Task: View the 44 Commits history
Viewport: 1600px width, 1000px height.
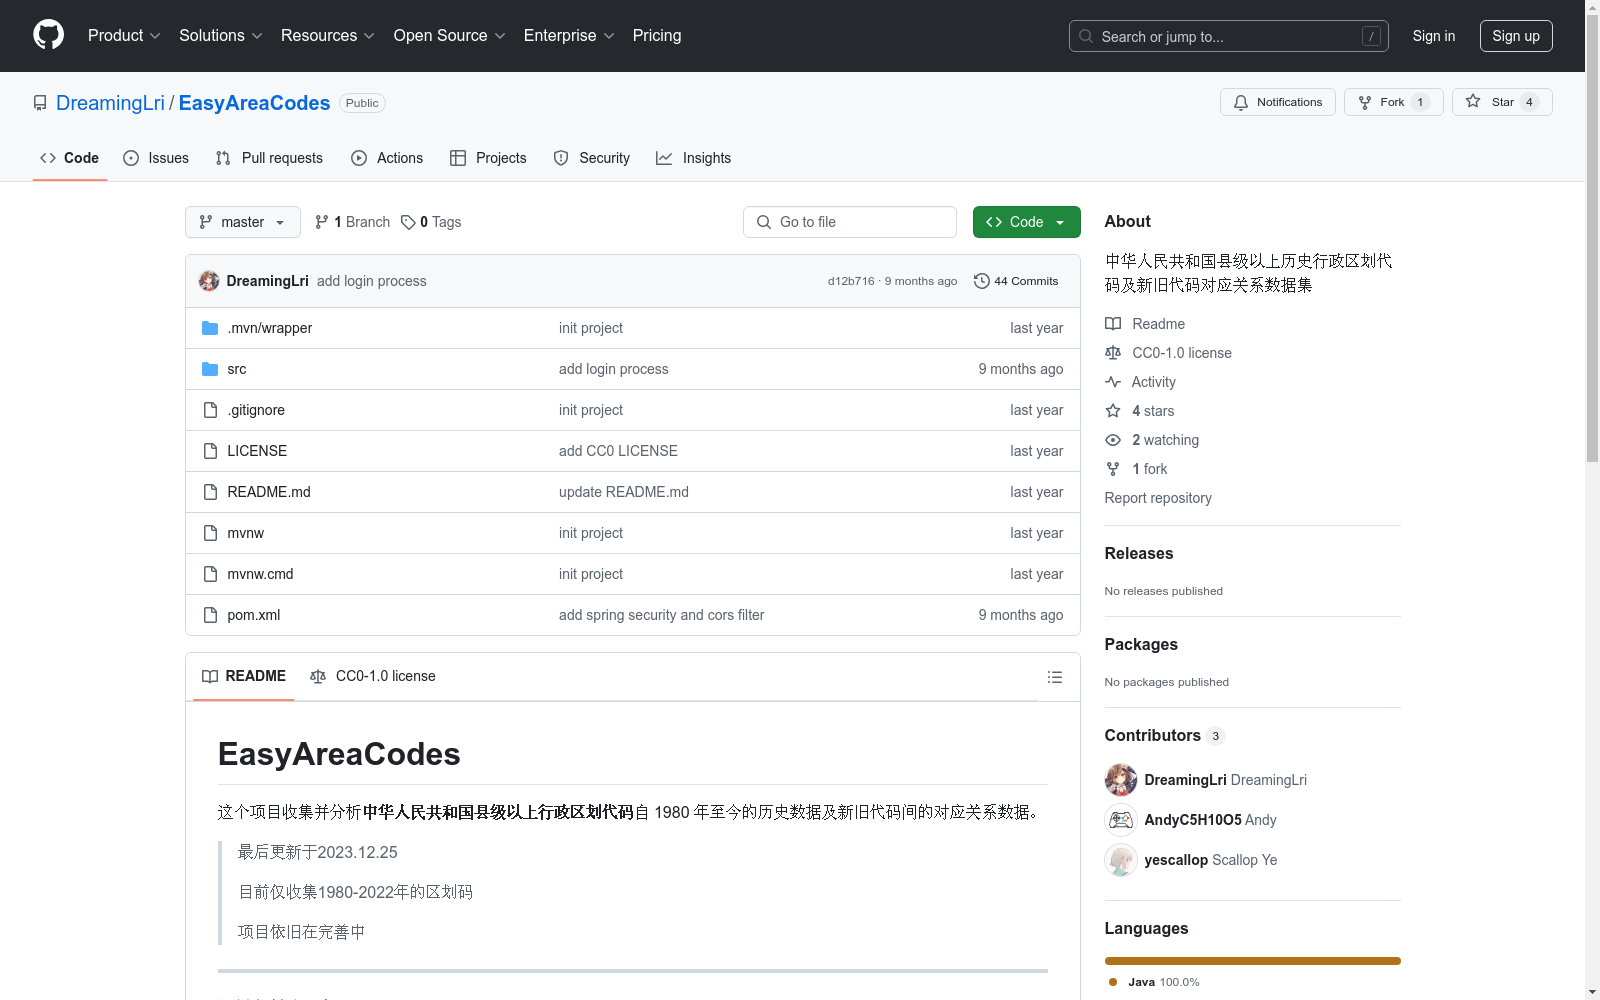Action: click(x=1016, y=281)
